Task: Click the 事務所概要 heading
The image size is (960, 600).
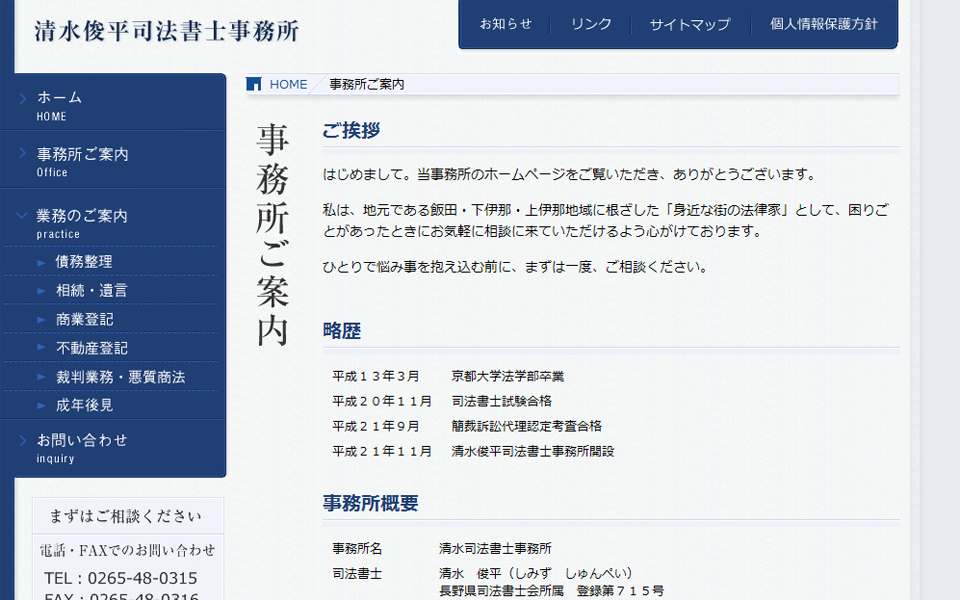Action: tap(370, 503)
